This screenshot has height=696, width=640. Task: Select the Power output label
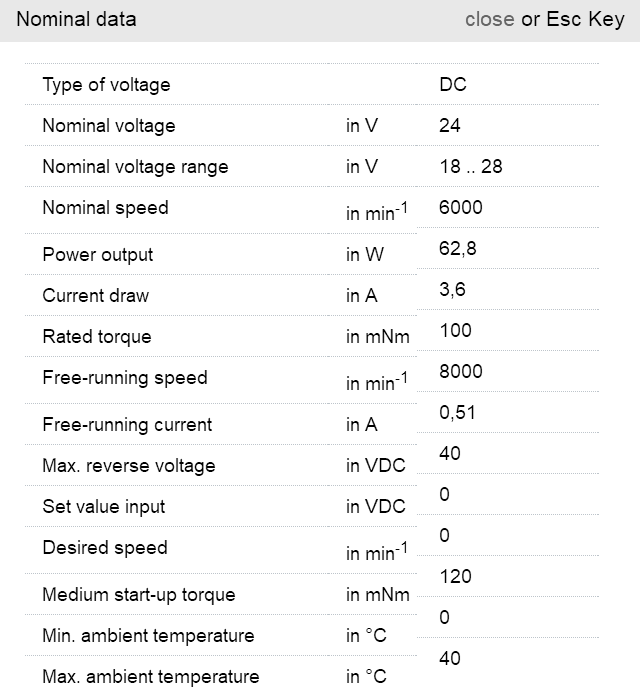pos(98,255)
